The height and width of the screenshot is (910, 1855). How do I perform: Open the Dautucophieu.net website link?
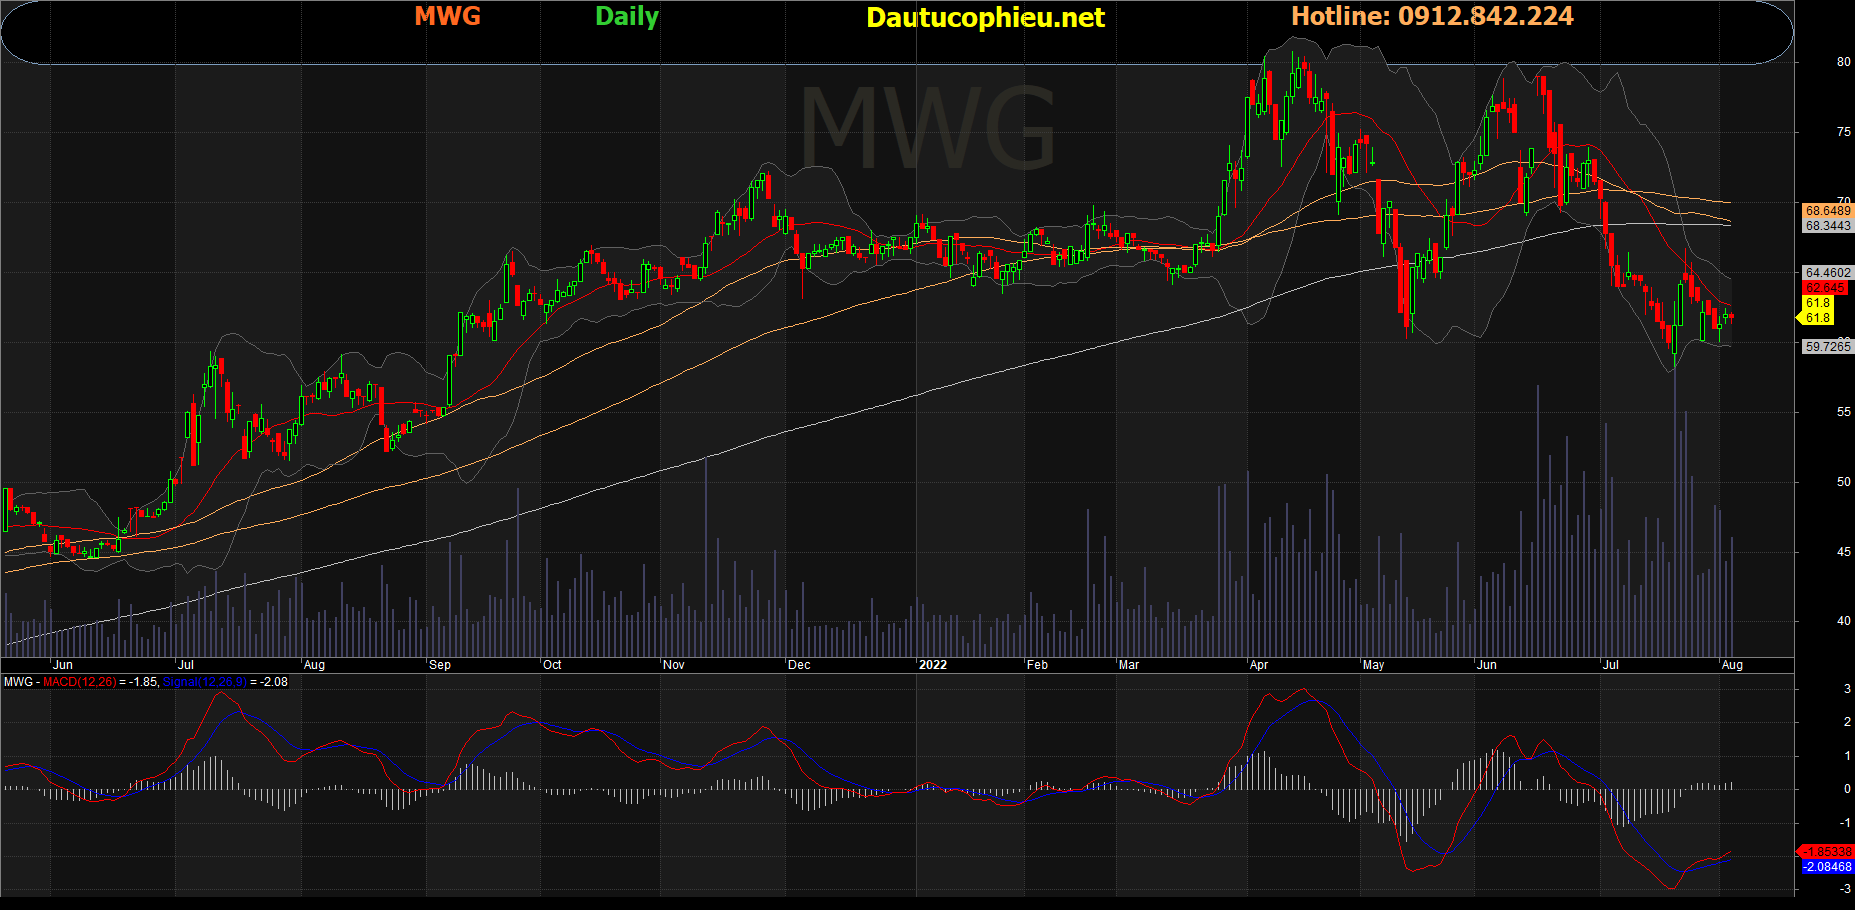[985, 17]
